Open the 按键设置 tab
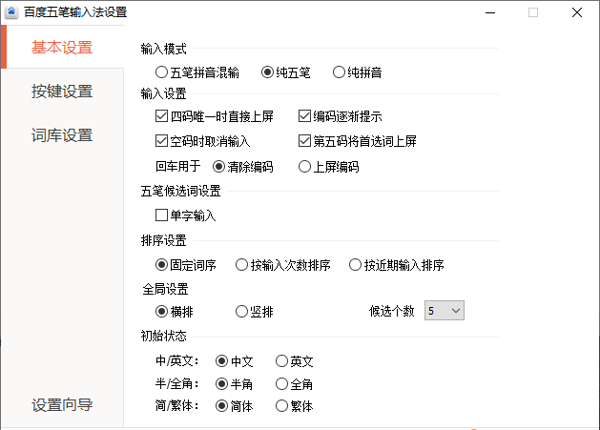The height and width of the screenshot is (430, 600). pos(62,91)
